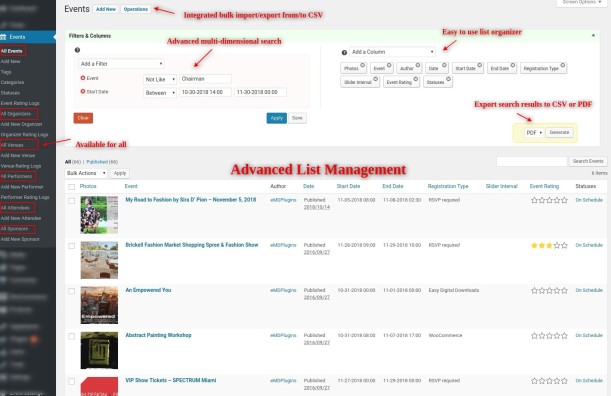Remove the Date column chip
The width and height of the screenshot is (611, 396).
[444, 65]
